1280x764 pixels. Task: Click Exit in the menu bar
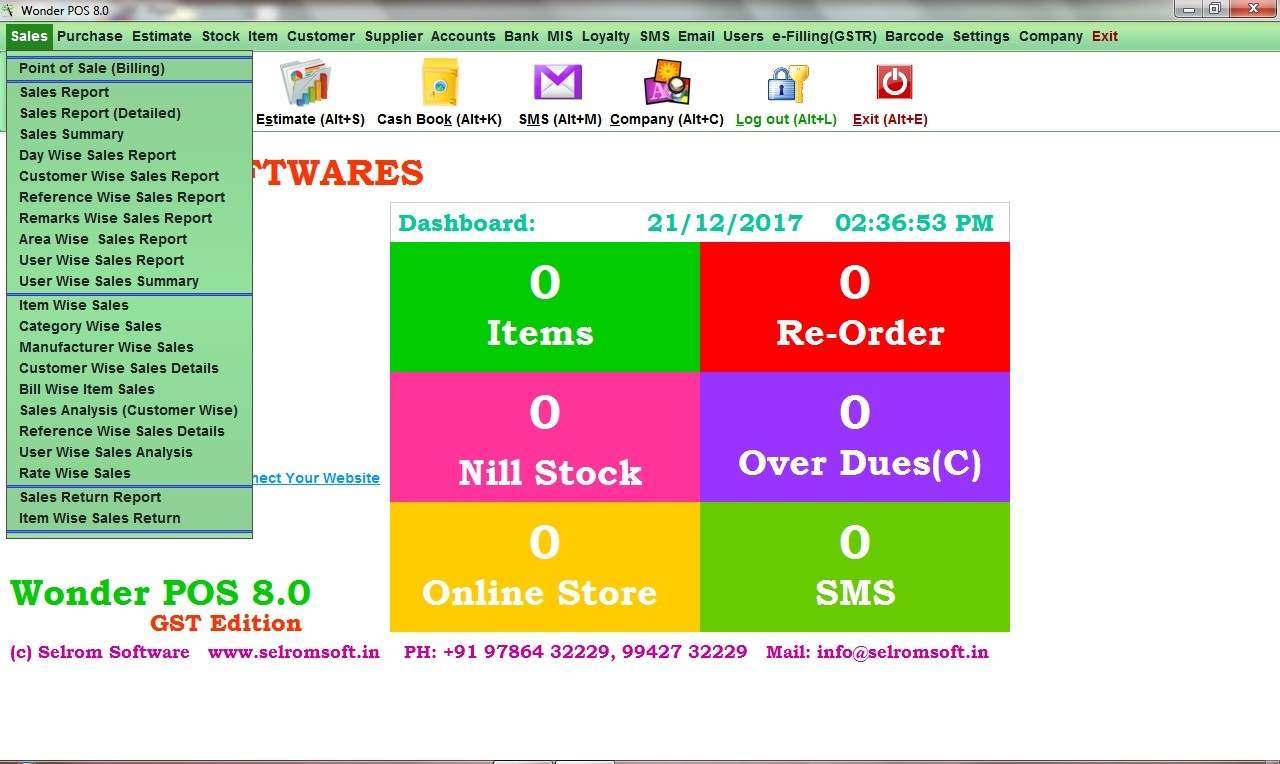click(1105, 36)
